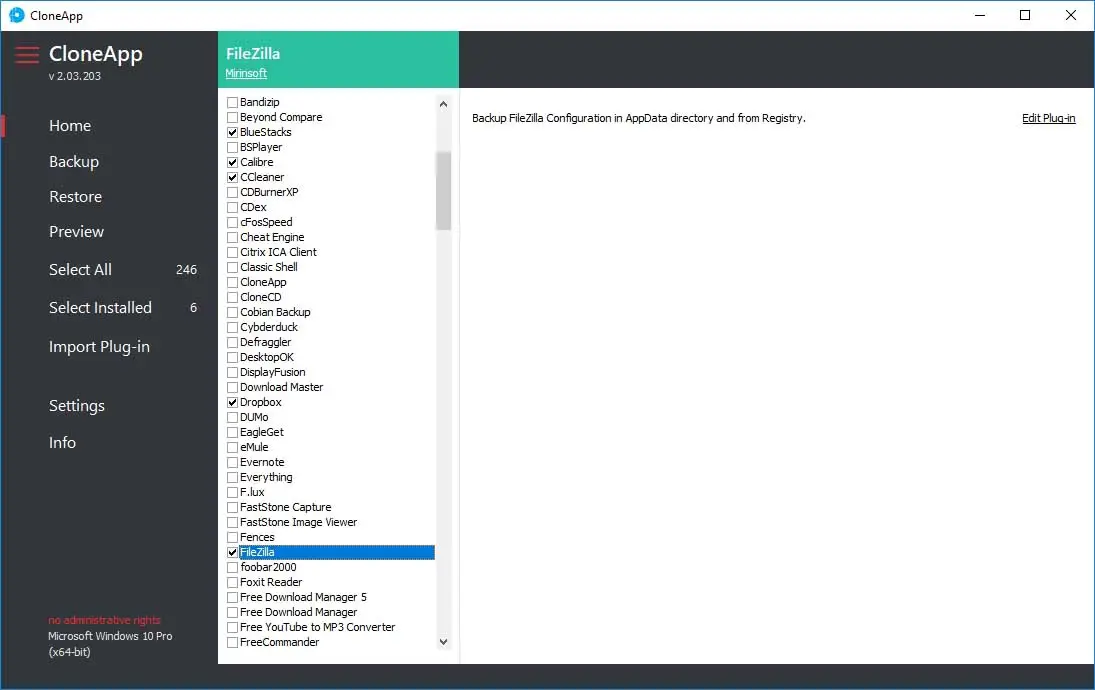Select the FreeCommander entry
Image resolution: width=1095 pixels, height=690 pixels.
coord(279,643)
